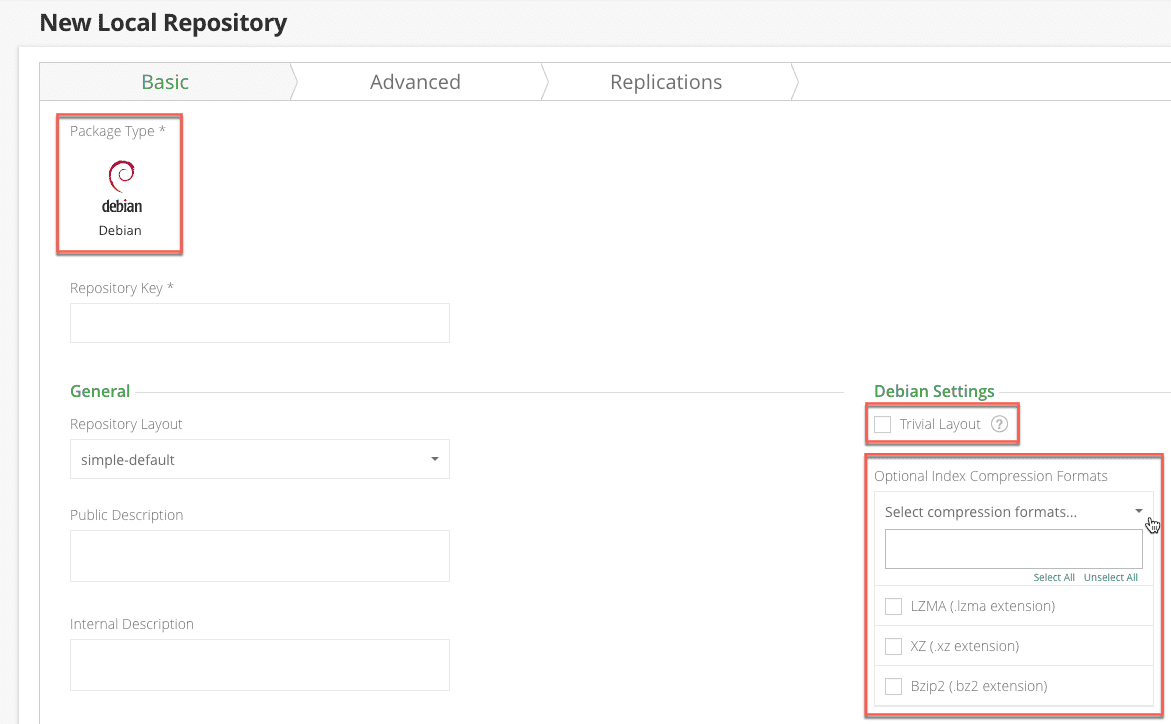Image resolution: width=1171 pixels, height=724 pixels.
Task: Check the XZ (.xz extension) format
Action: click(893, 646)
